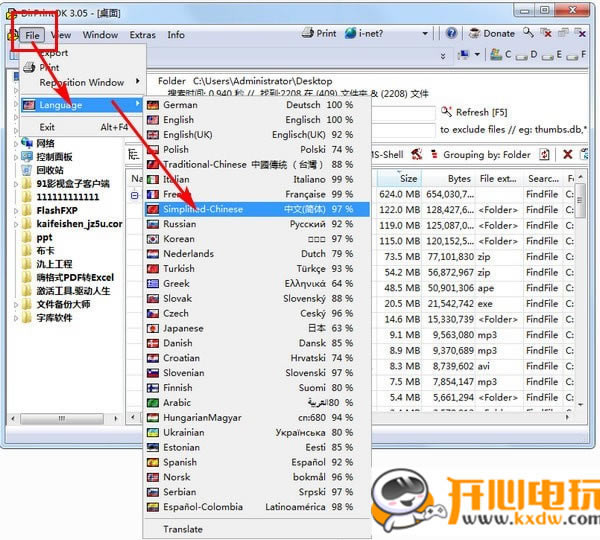Select the FlashFXP folder
This screenshot has width=600, height=540.
coord(57,210)
